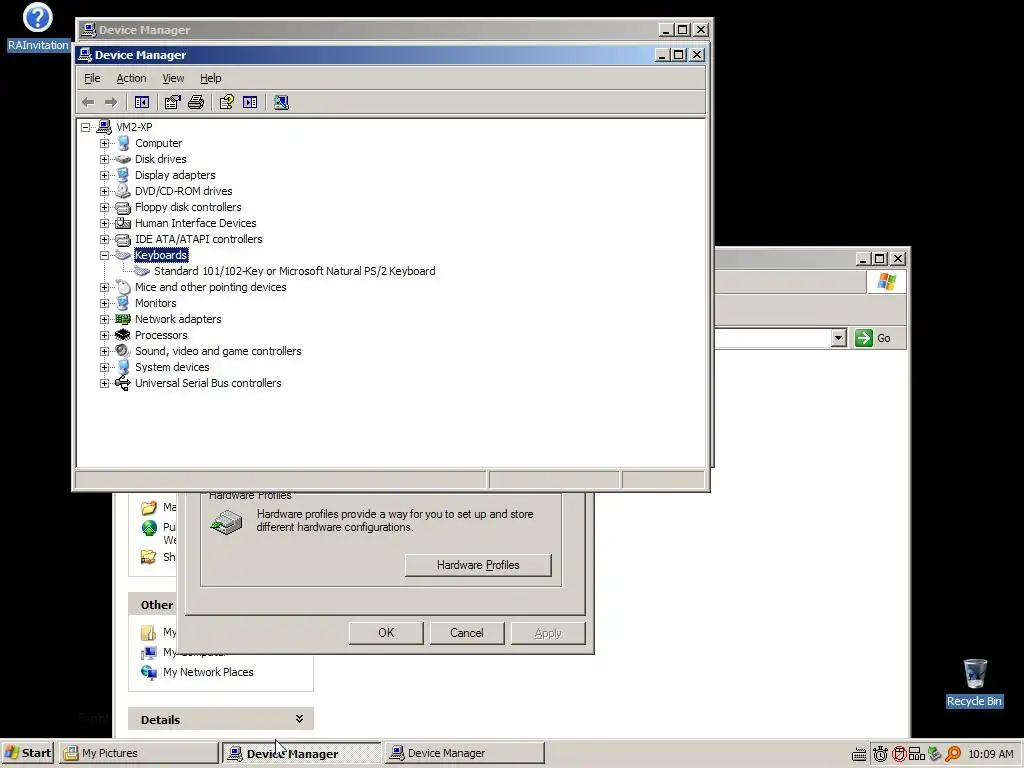Expand the Disk drives node
This screenshot has height=768, width=1024.
104,159
